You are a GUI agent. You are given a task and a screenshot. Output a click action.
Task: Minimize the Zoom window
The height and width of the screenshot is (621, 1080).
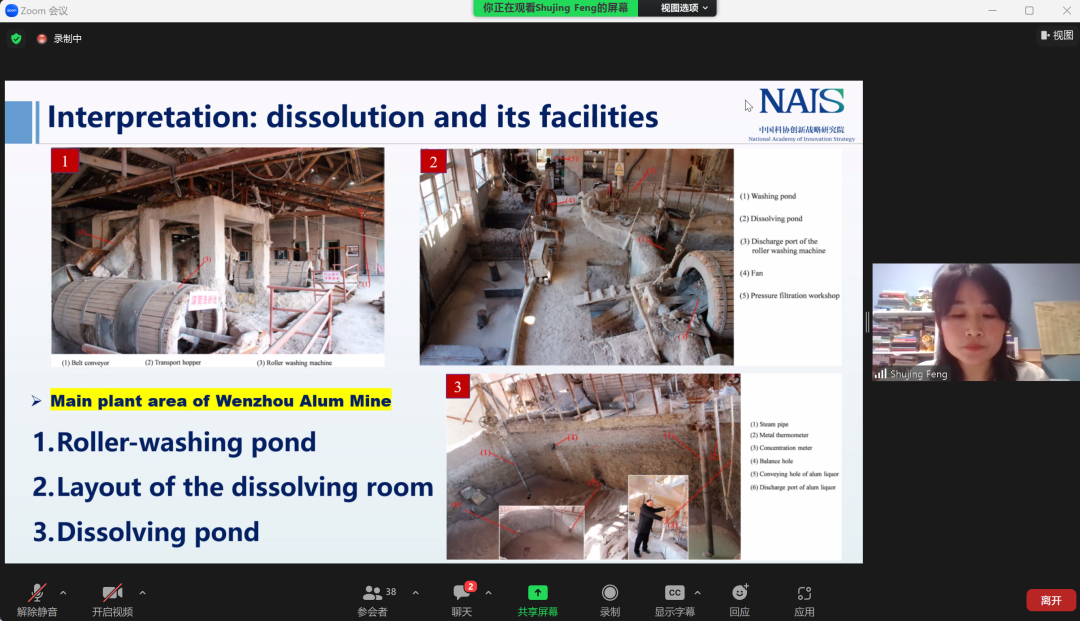pyautogui.click(x=993, y=10)
